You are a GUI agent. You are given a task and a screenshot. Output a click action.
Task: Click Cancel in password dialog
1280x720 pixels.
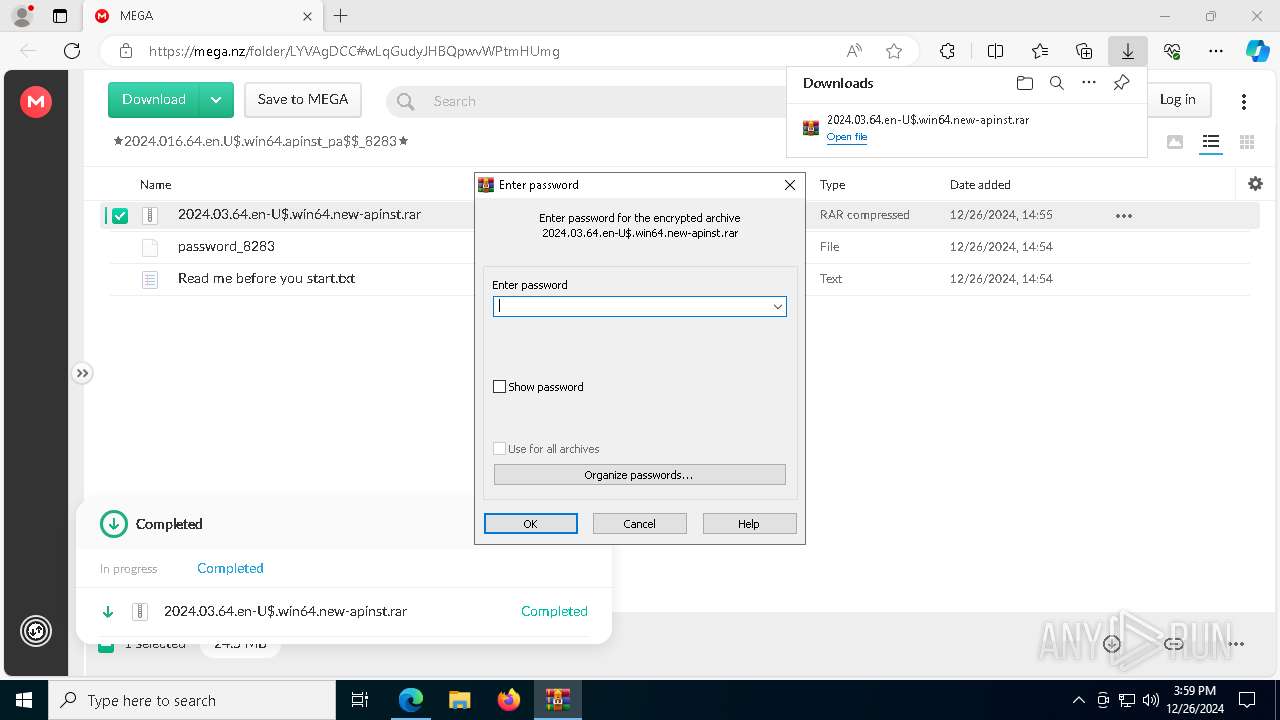639,524
